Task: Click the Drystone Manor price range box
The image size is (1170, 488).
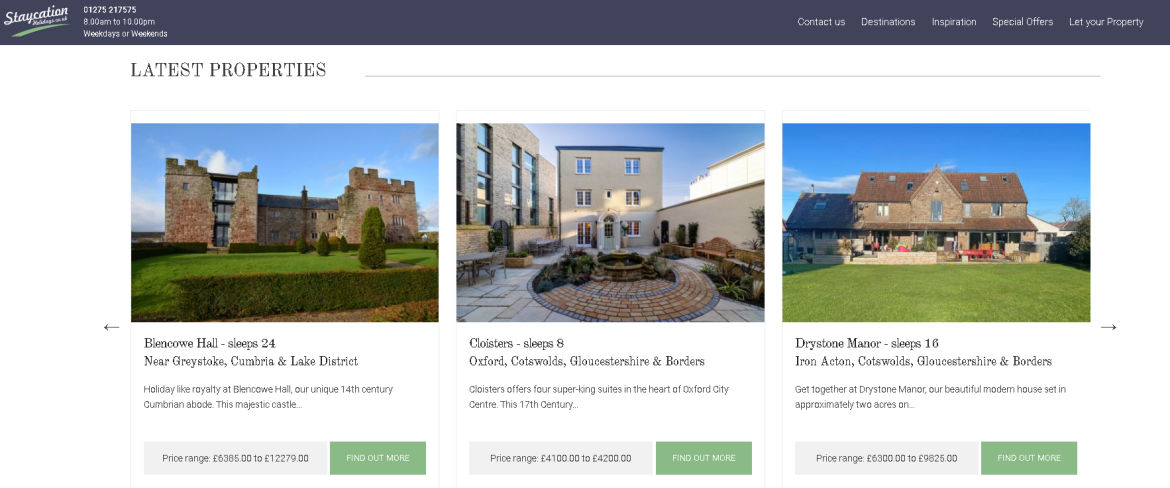Action: tap(886, 458)
